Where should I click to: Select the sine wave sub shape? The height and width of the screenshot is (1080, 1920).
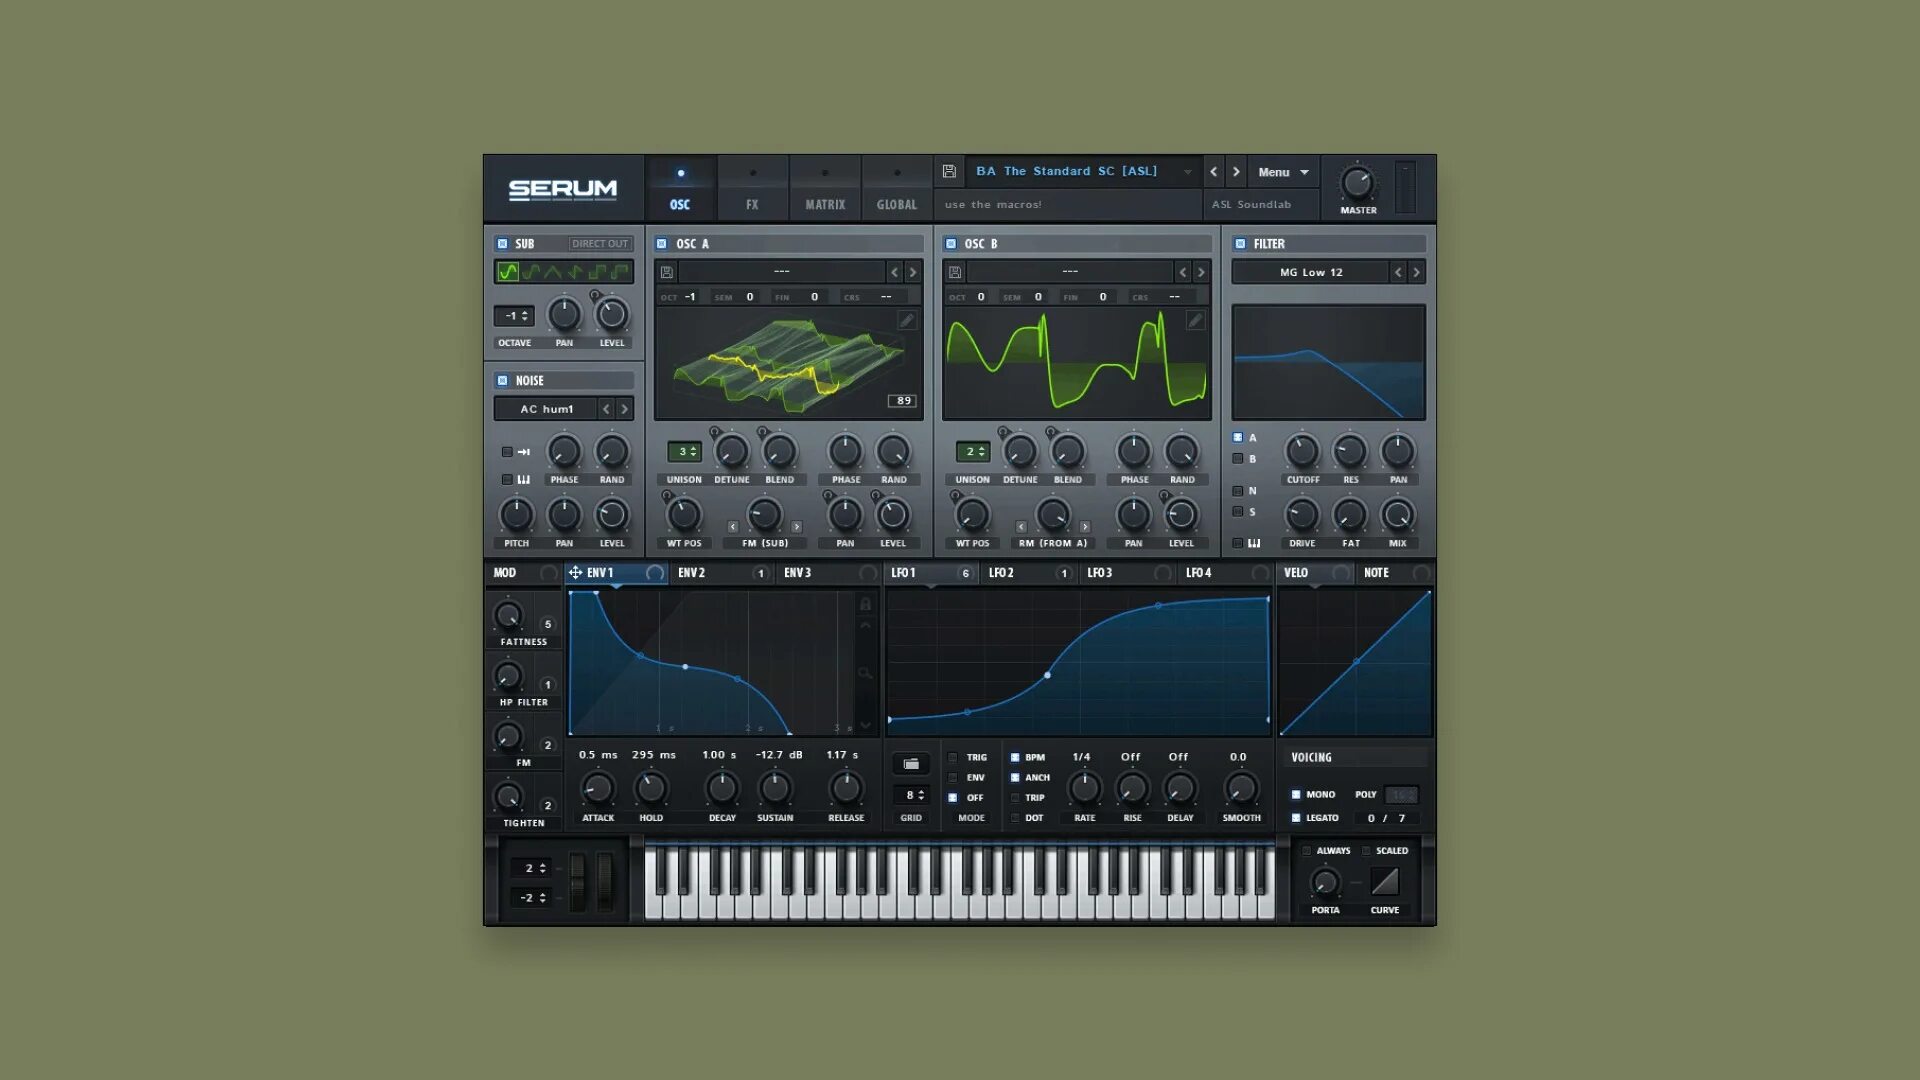(x=508, y=272)
